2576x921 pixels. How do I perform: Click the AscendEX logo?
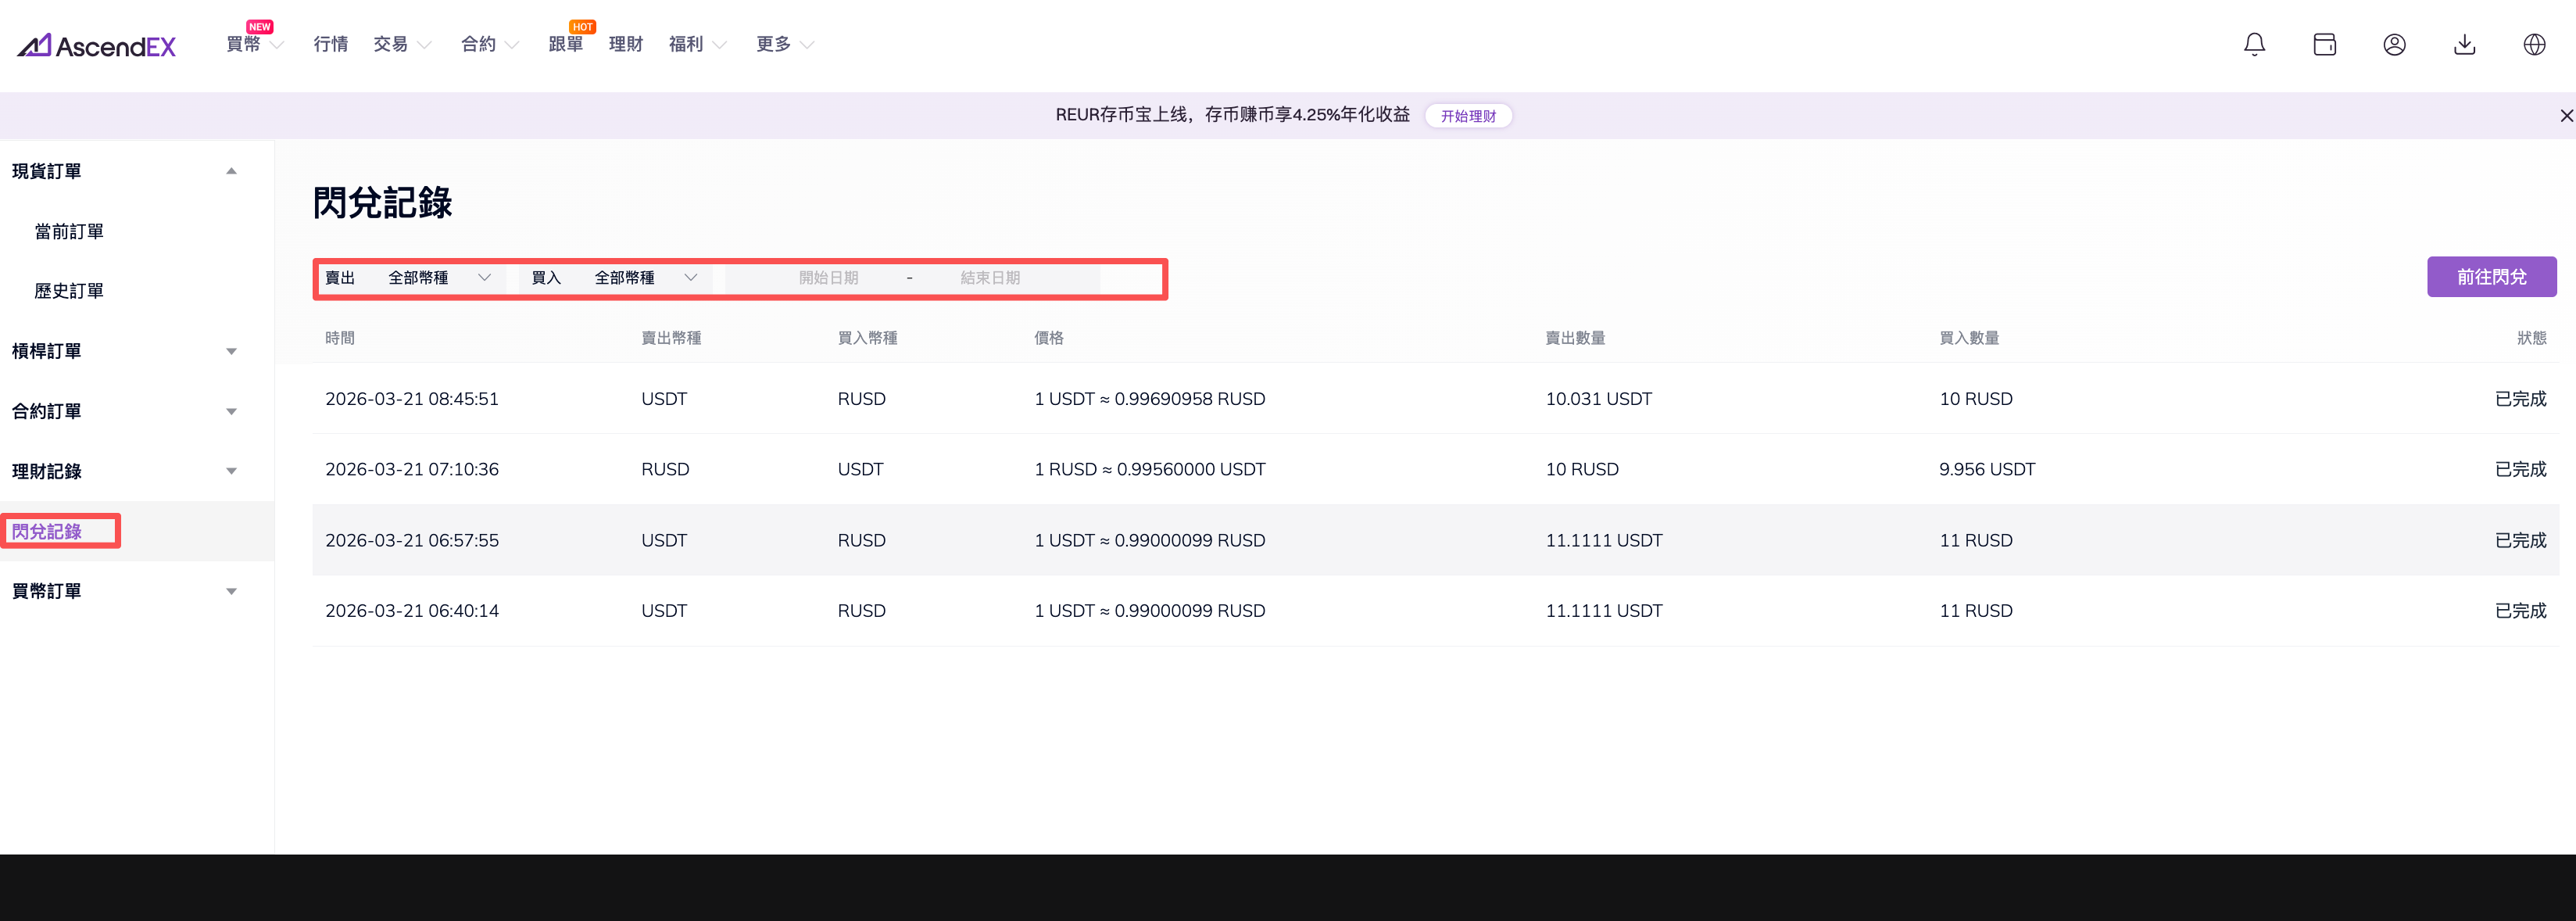click(x=97, y=45)
